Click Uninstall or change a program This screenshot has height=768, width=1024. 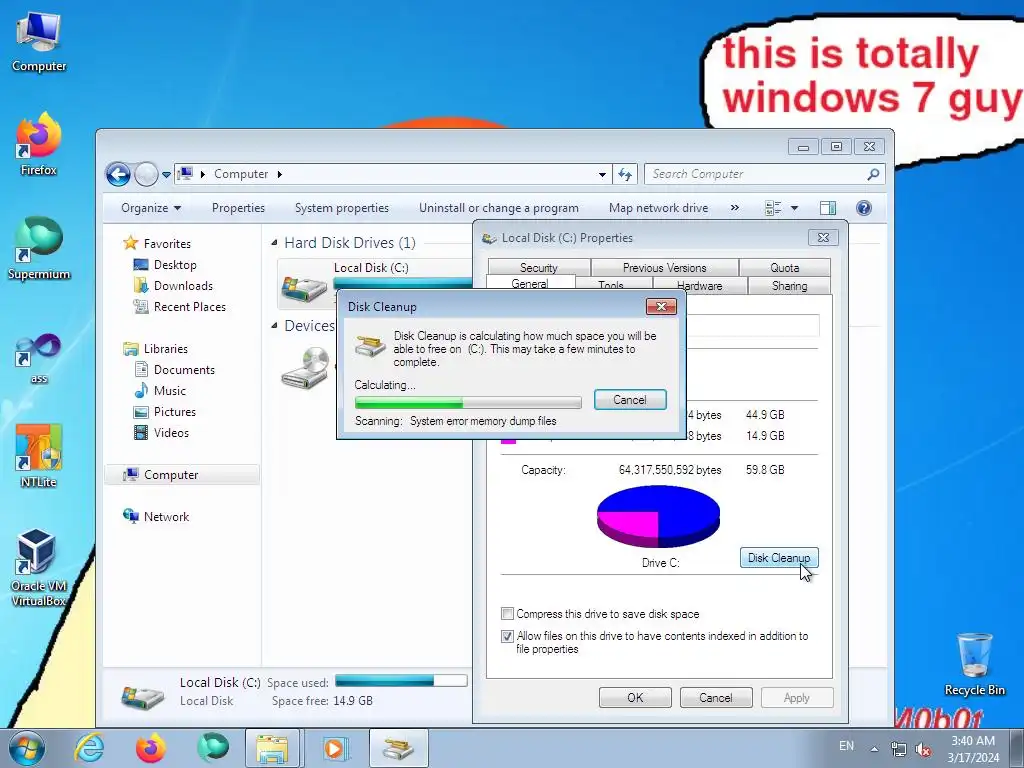point(498,208)
